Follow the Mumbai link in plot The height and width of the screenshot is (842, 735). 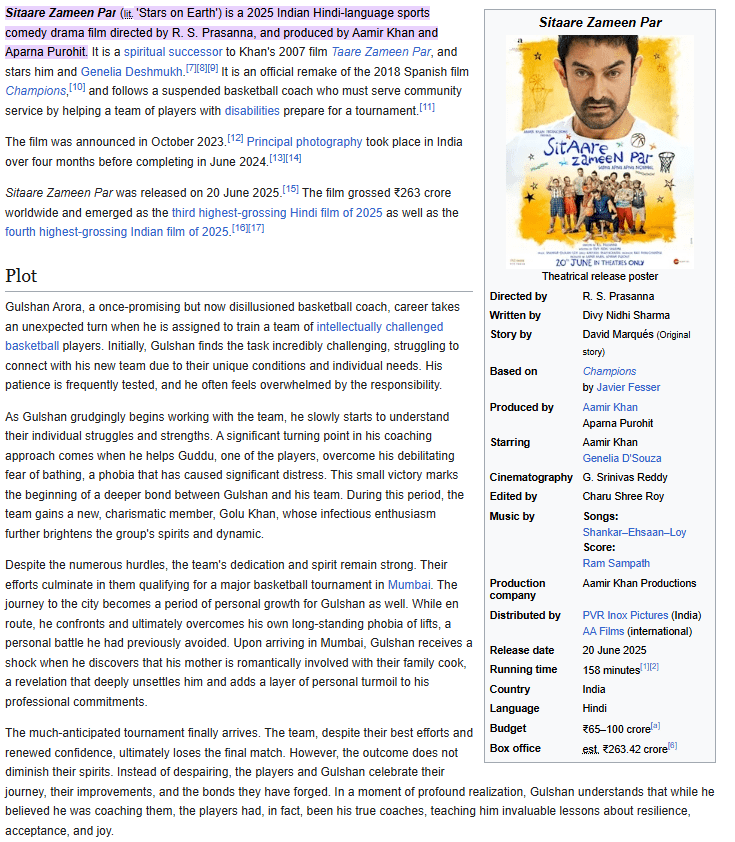(409, 585)
